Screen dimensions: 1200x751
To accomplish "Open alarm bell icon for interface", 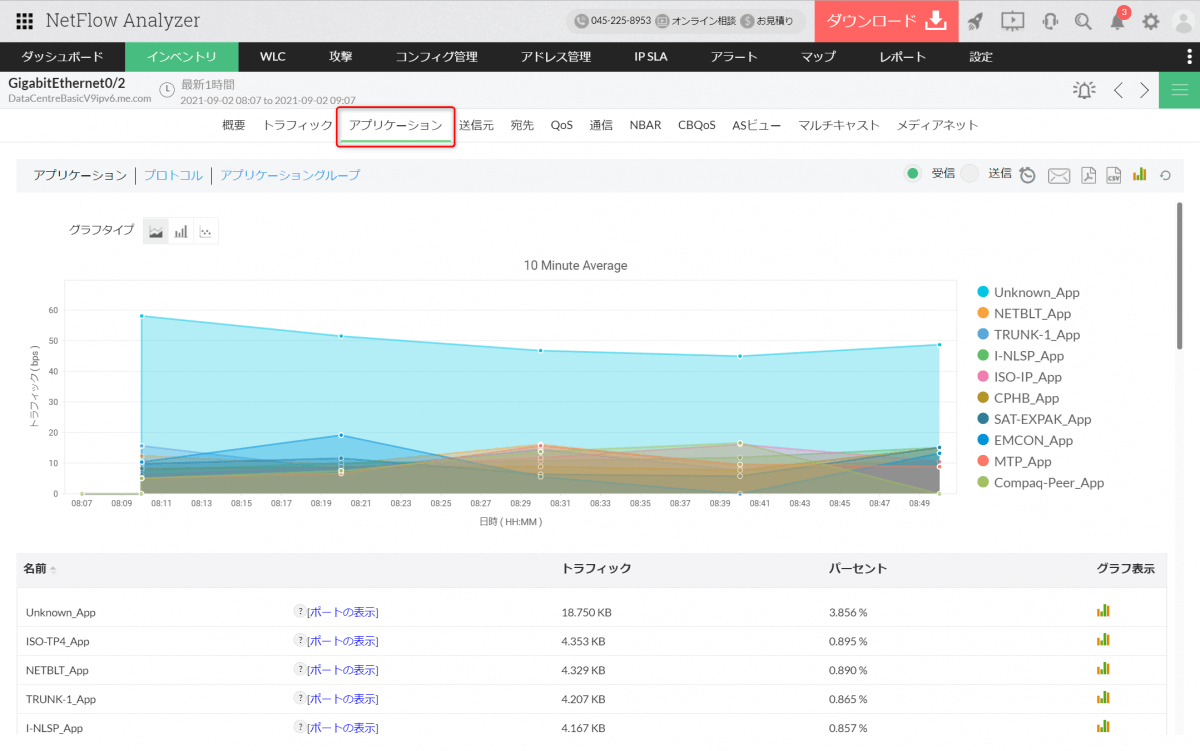I will [x=1083, y=90].
